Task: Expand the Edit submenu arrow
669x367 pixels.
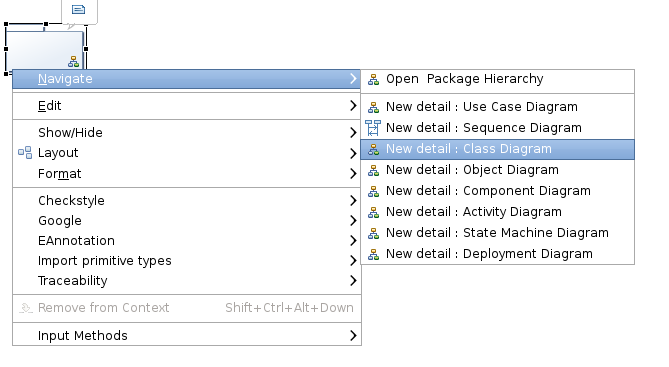Action: (x=353, y=105)
